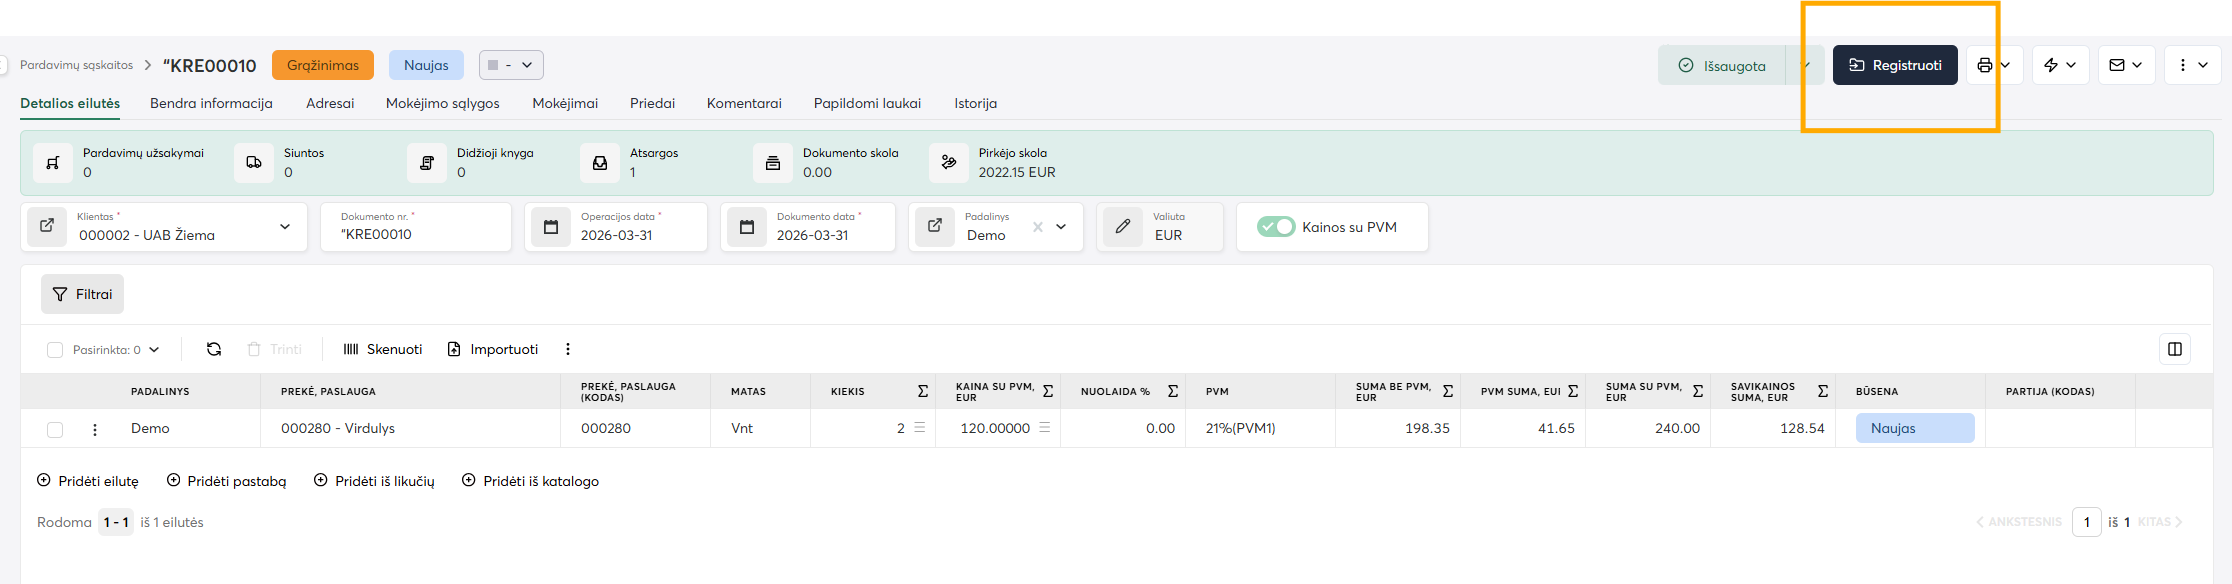Switch to the Bendra informacija tab
Screen dimensions: 2232x584
tap(211, 103)
